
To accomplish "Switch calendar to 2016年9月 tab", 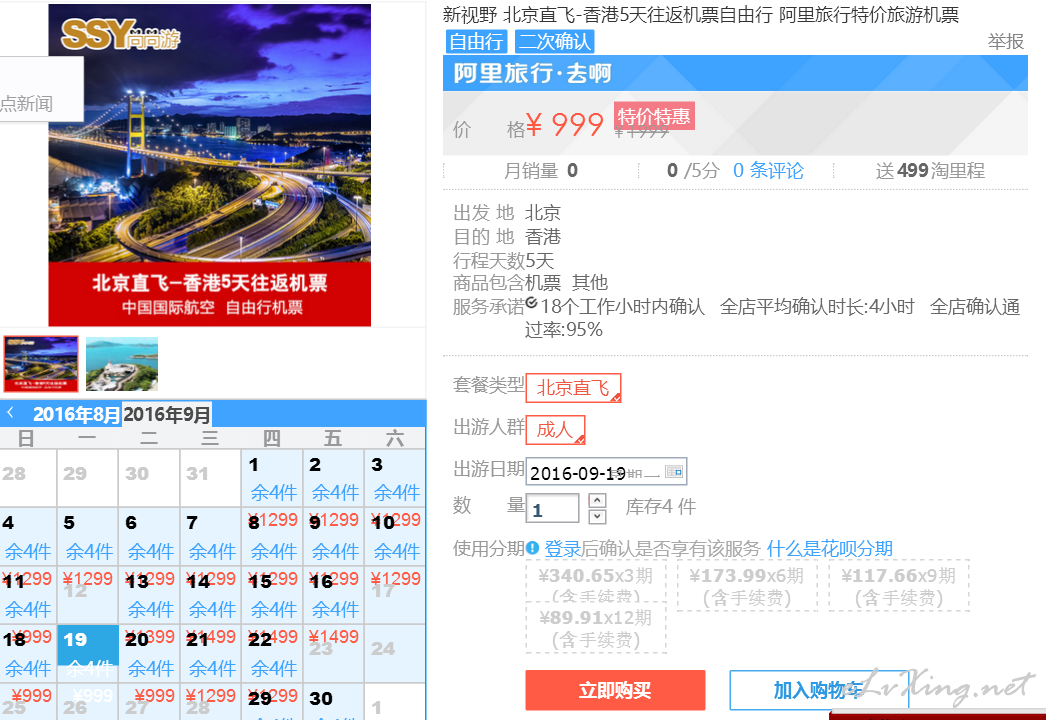I will coord(167,414).
